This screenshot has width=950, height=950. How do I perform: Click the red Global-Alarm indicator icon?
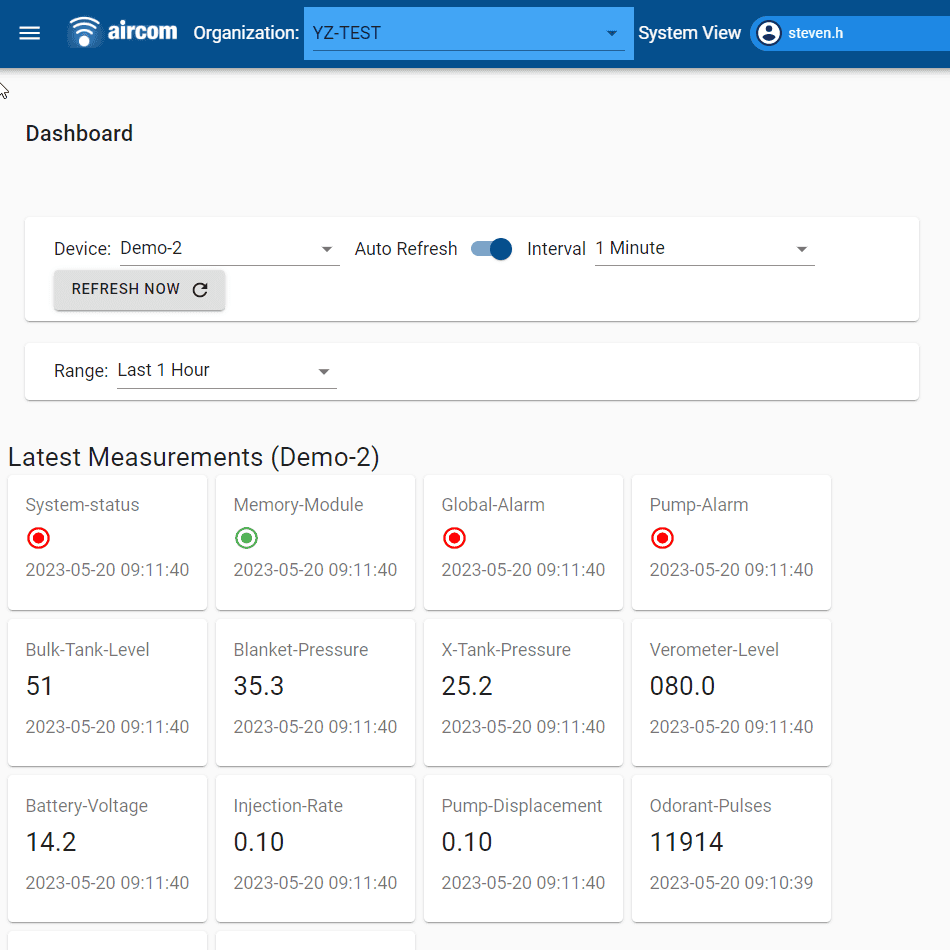(454, 538)
